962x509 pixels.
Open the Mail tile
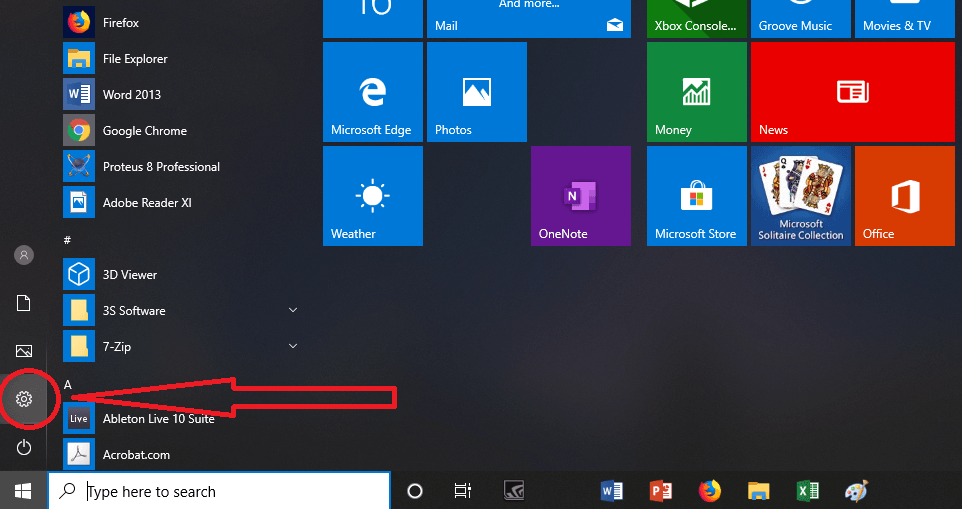click(x=529, y=18)
